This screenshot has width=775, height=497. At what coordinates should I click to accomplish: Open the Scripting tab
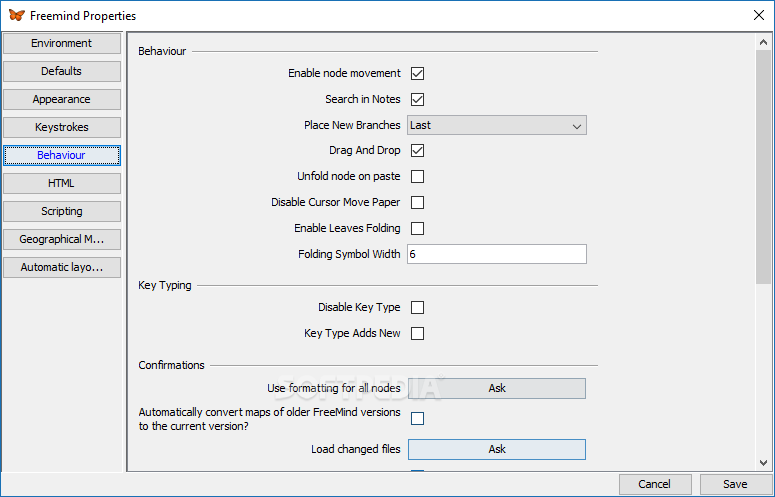click(62, 211)
